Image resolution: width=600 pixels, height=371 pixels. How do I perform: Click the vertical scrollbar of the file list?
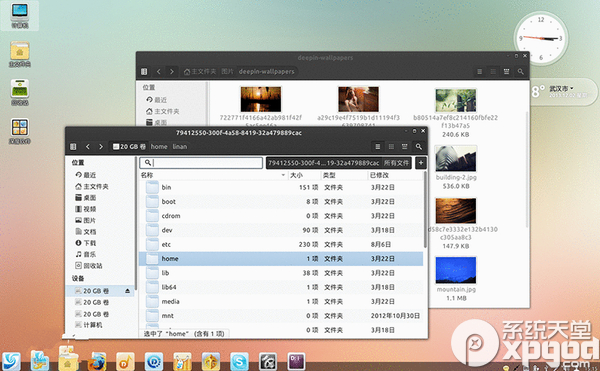(425, 210)
